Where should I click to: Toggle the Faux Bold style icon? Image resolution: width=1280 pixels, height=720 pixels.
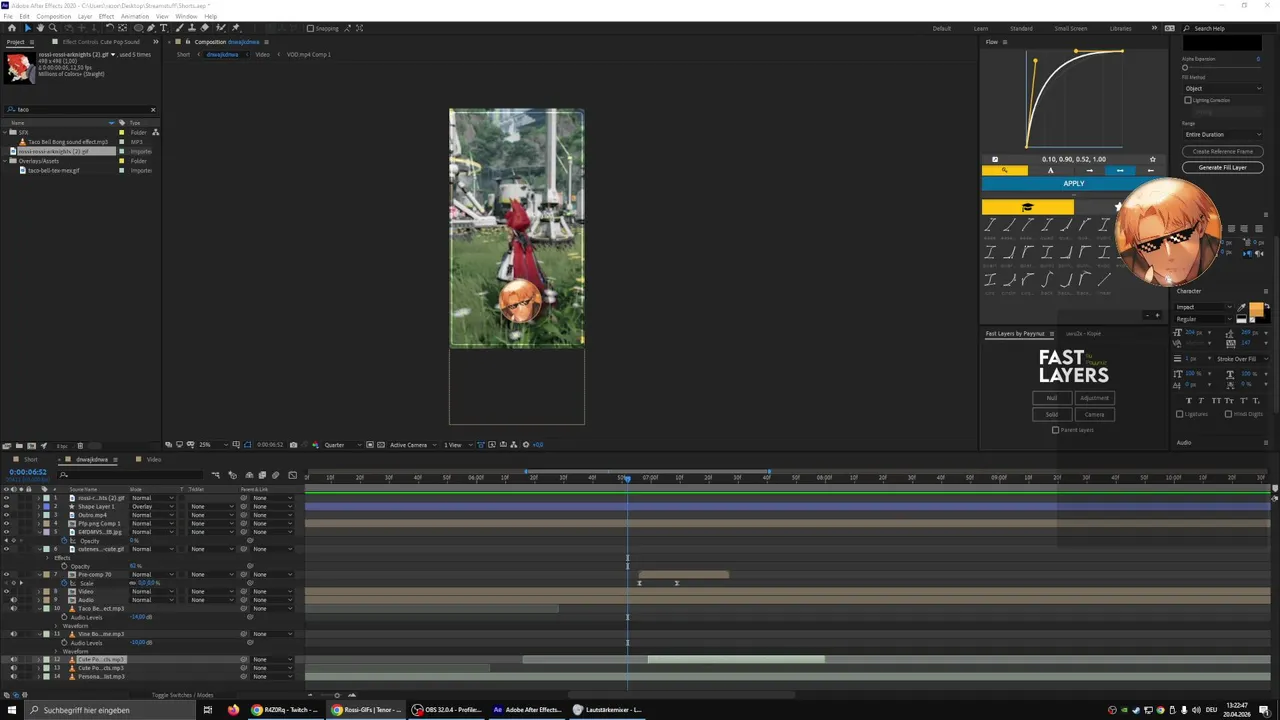click(x=1189, y=400)
